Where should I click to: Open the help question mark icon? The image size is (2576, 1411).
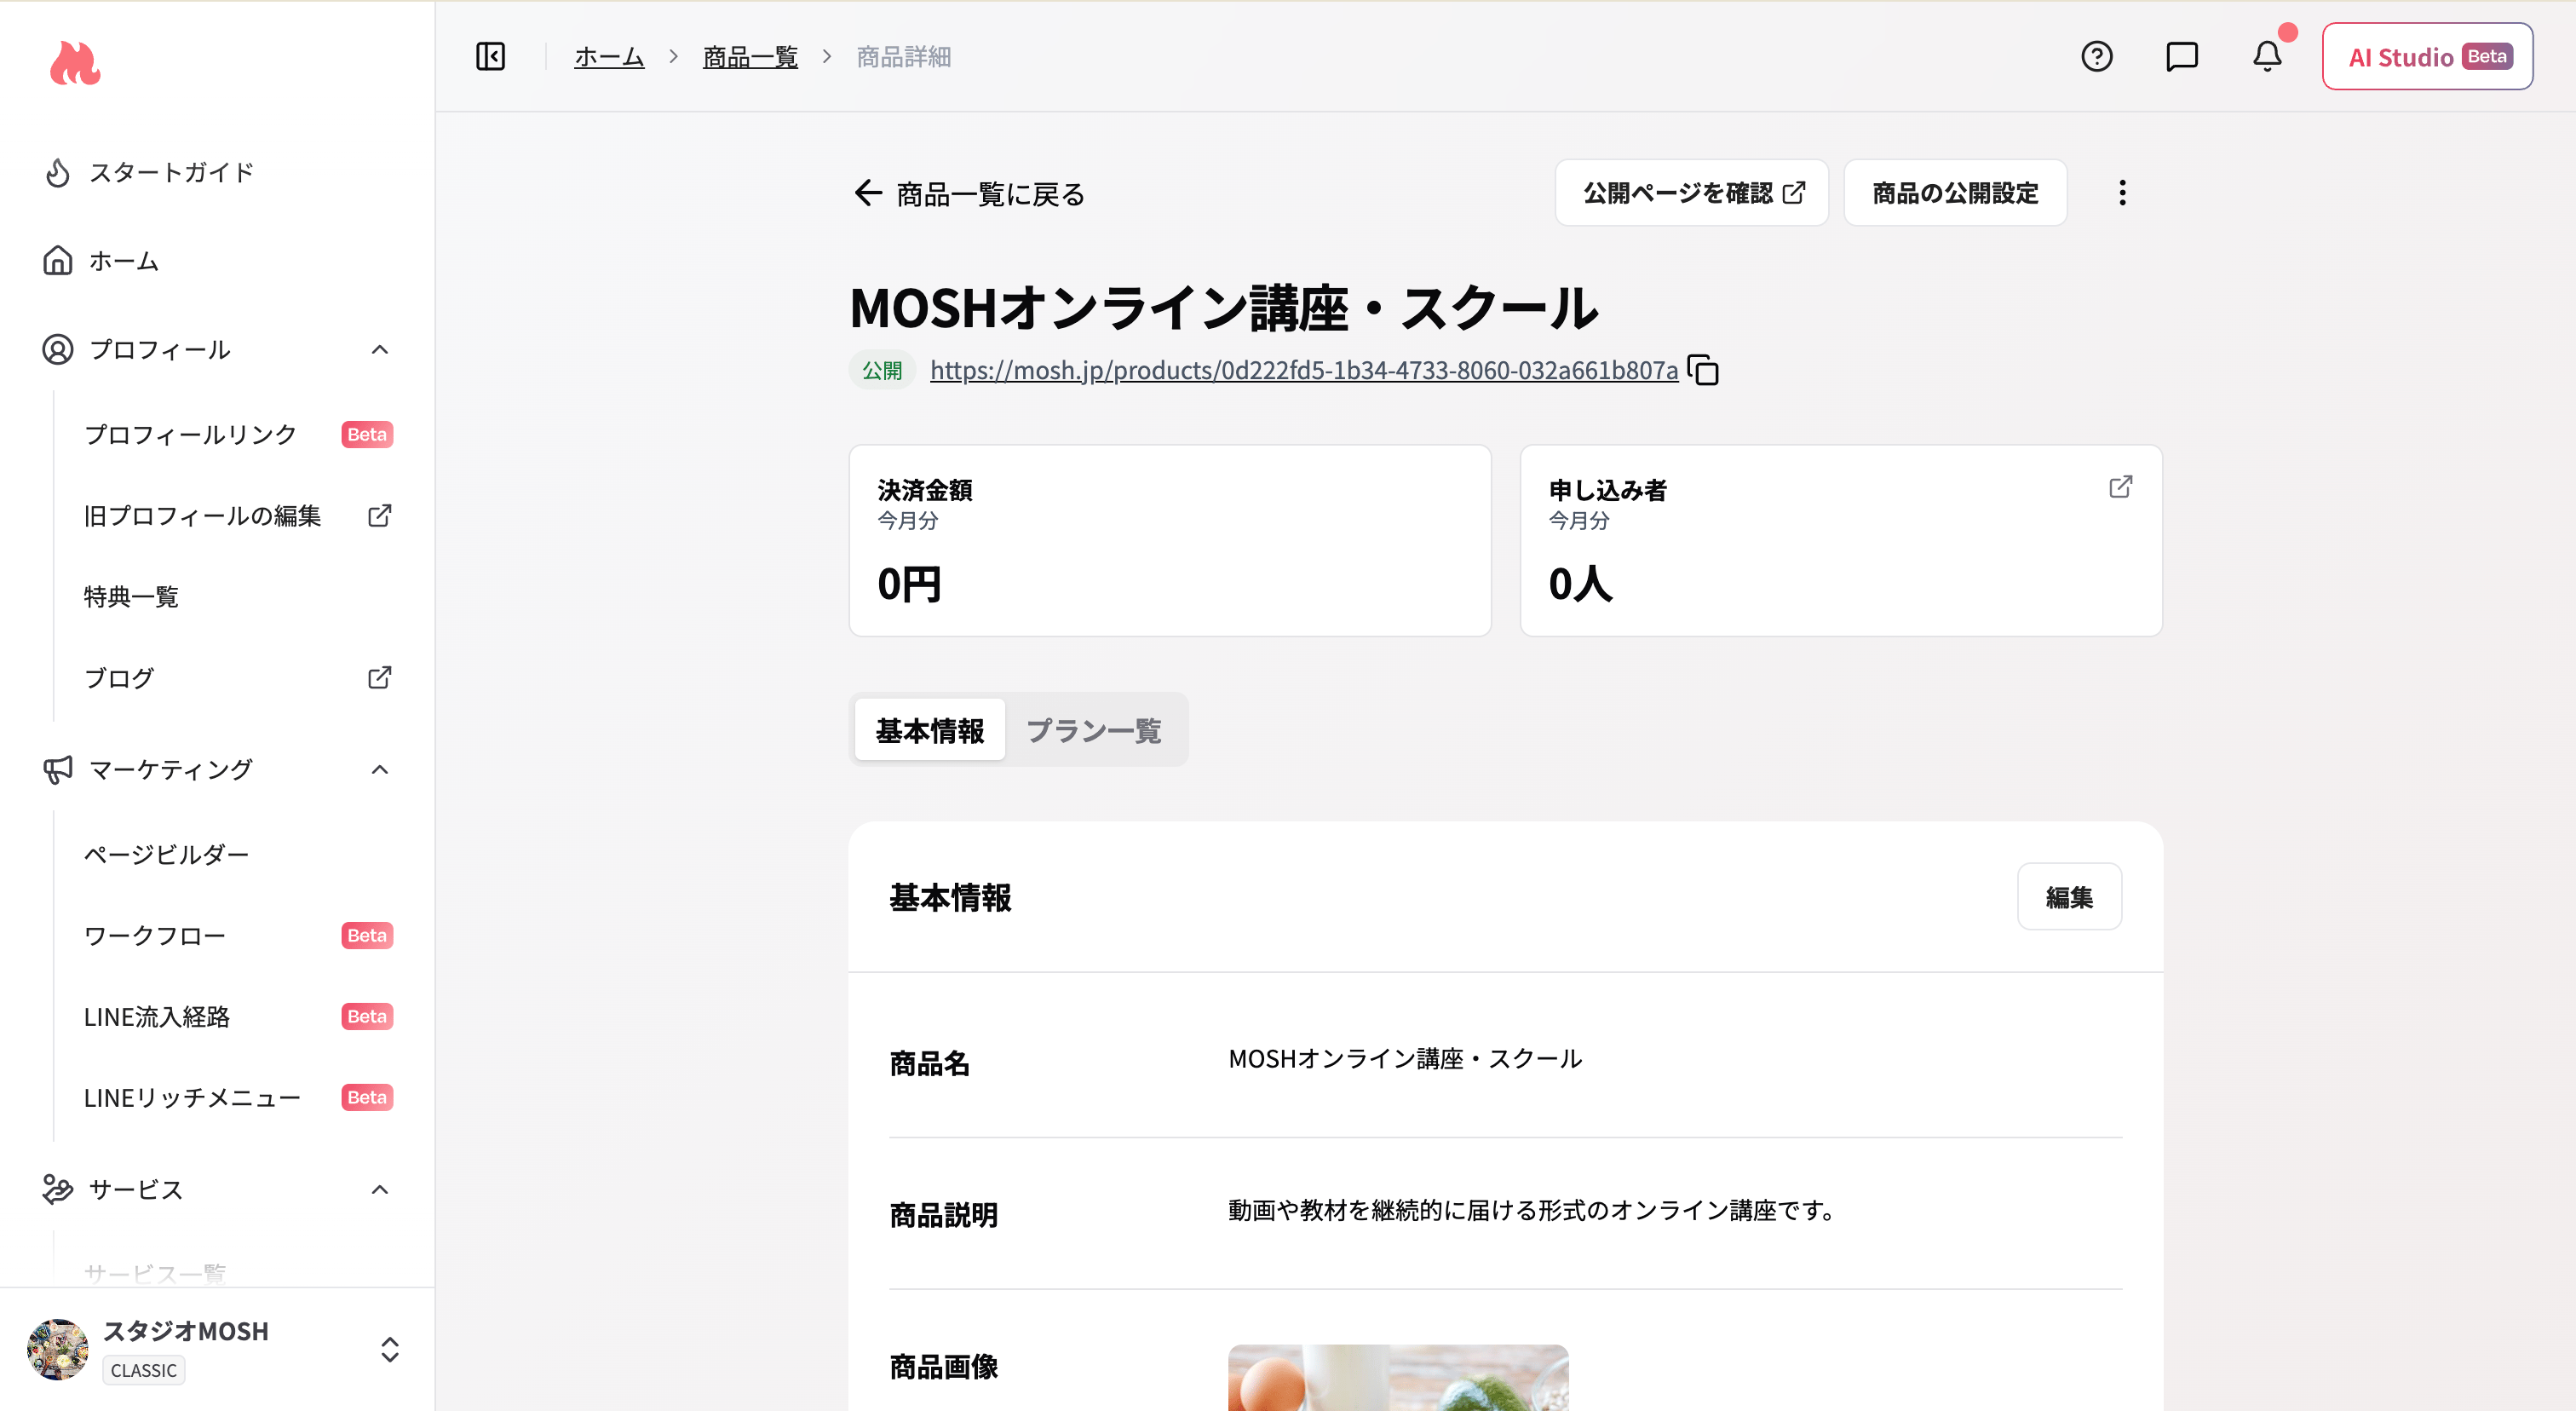2097,56
